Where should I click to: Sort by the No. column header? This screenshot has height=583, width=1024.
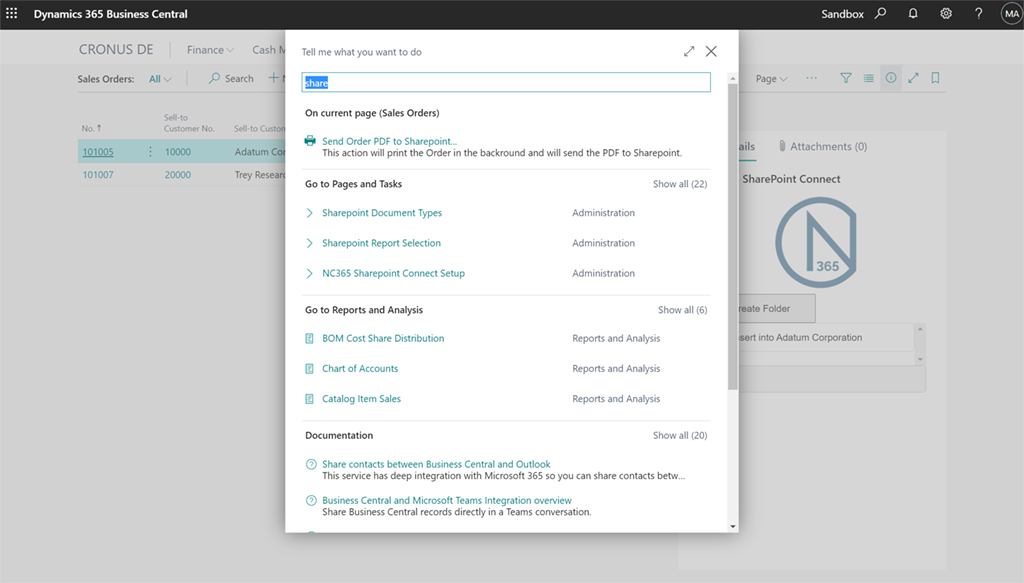tap(91, 129)
